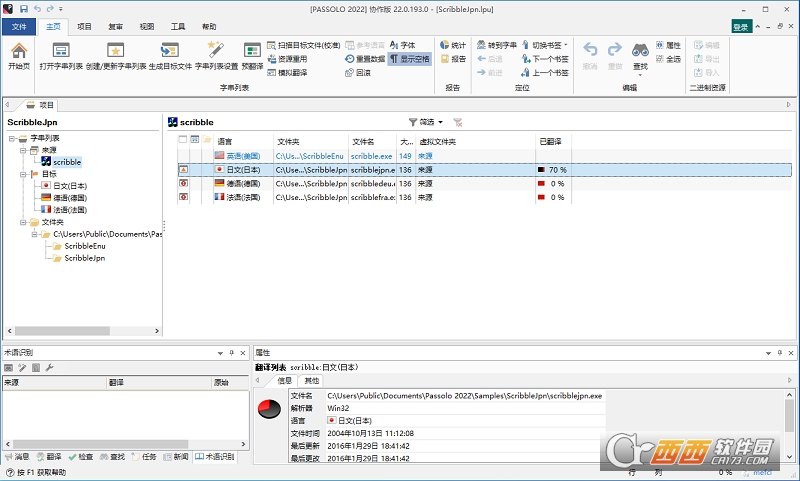800x481 pixels.
Task: Open 打开字串列表 in the ribbon
Action: 61,56
